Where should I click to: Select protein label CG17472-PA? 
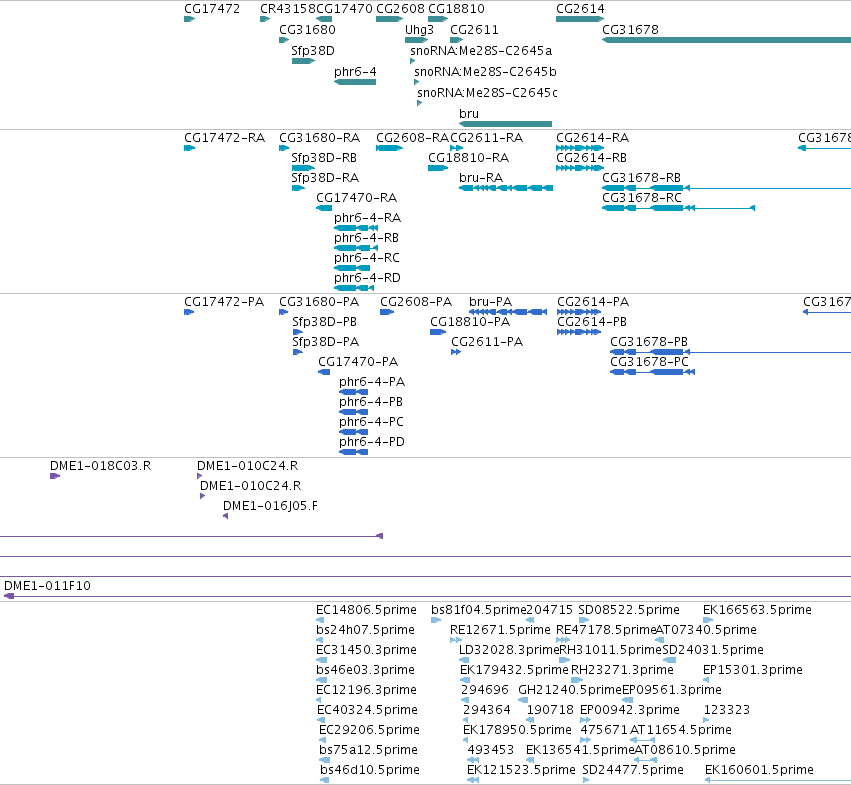224,302
